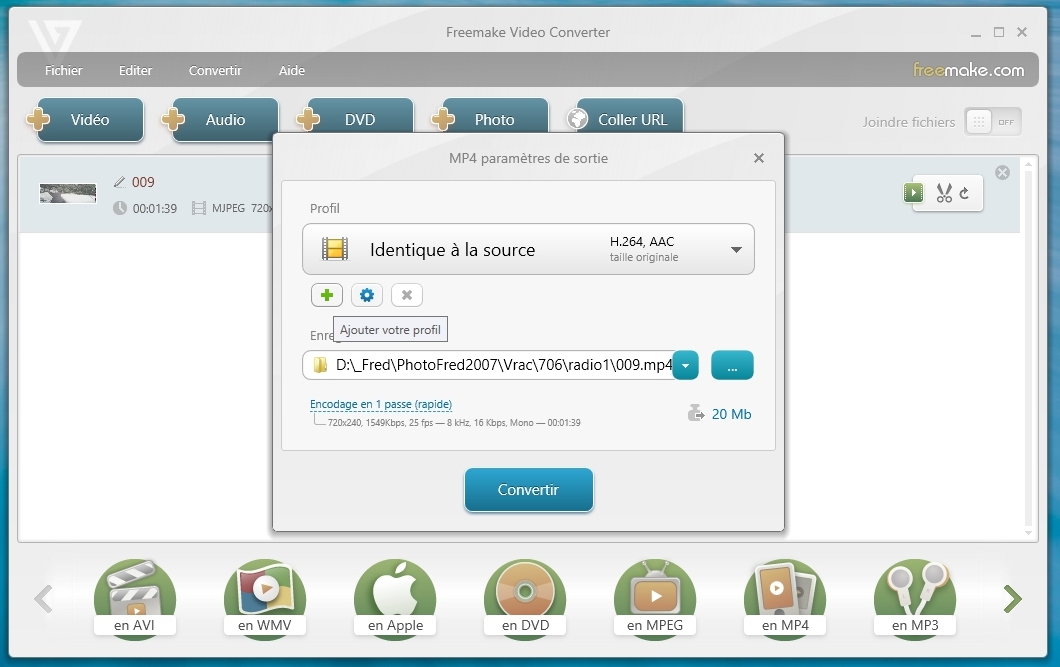Image resolution: width=1060 pixels, height=667 pixels.
Task: Play the 009 video preview
Action: 913,193
